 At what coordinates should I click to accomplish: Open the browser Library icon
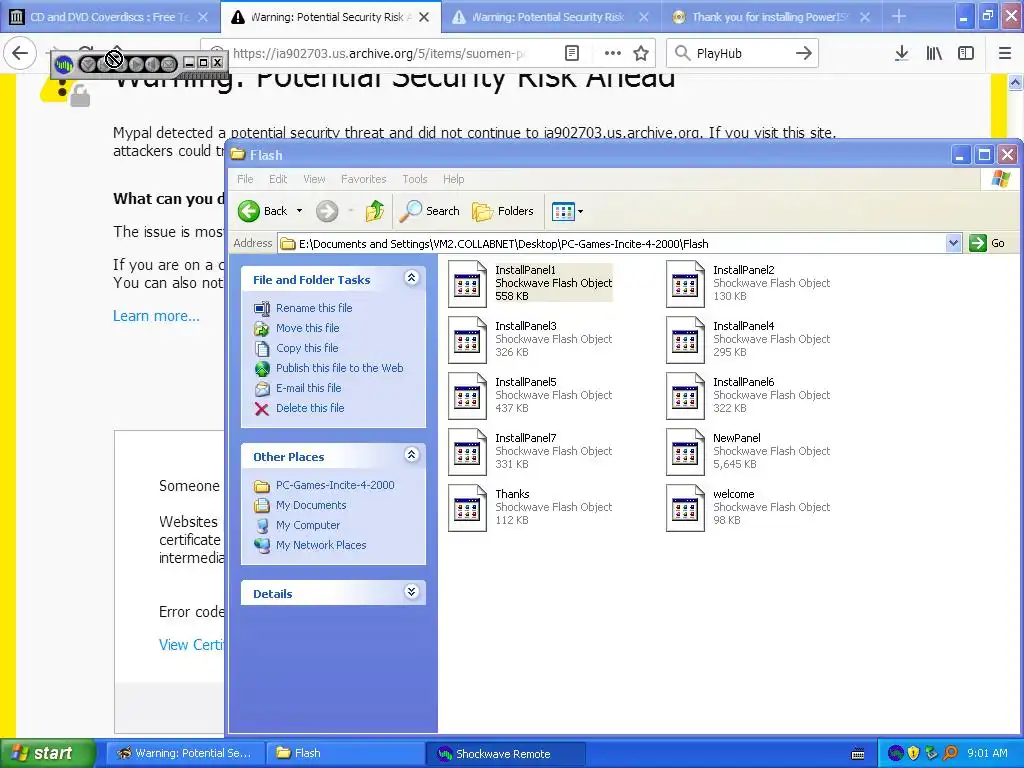click(934, 54)
